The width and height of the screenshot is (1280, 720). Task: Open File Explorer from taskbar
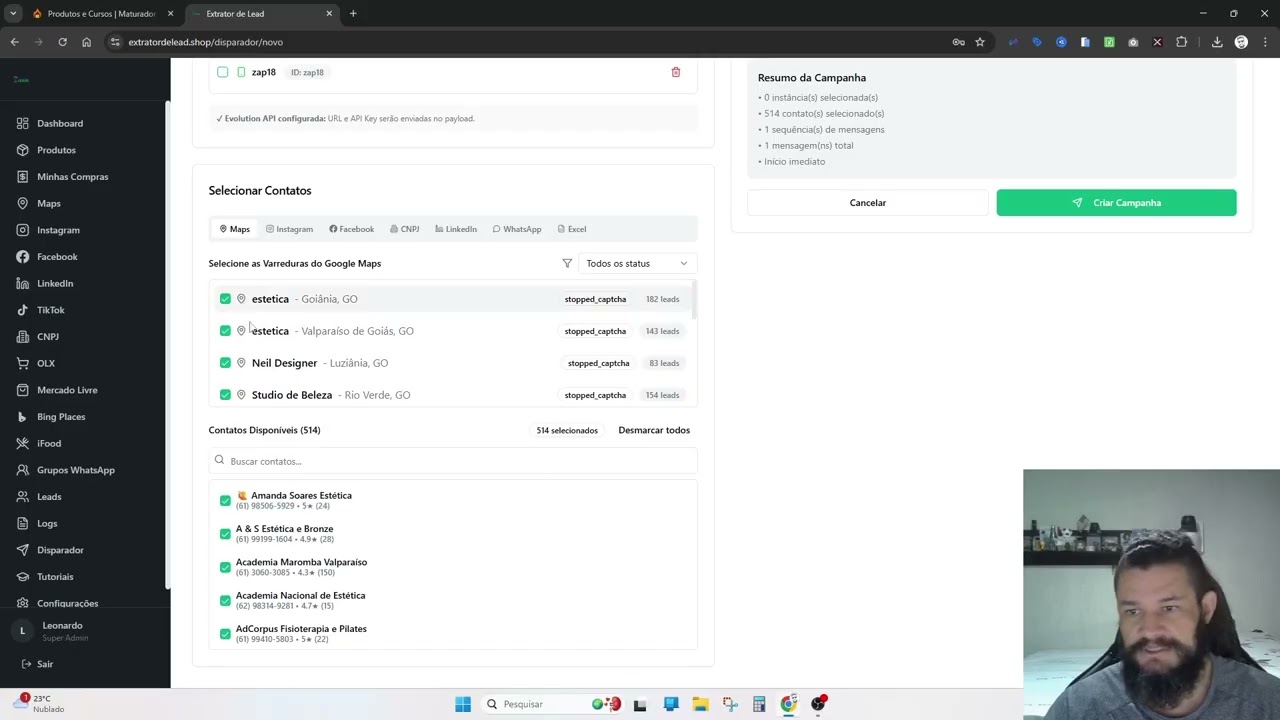(x=700, y=704)
